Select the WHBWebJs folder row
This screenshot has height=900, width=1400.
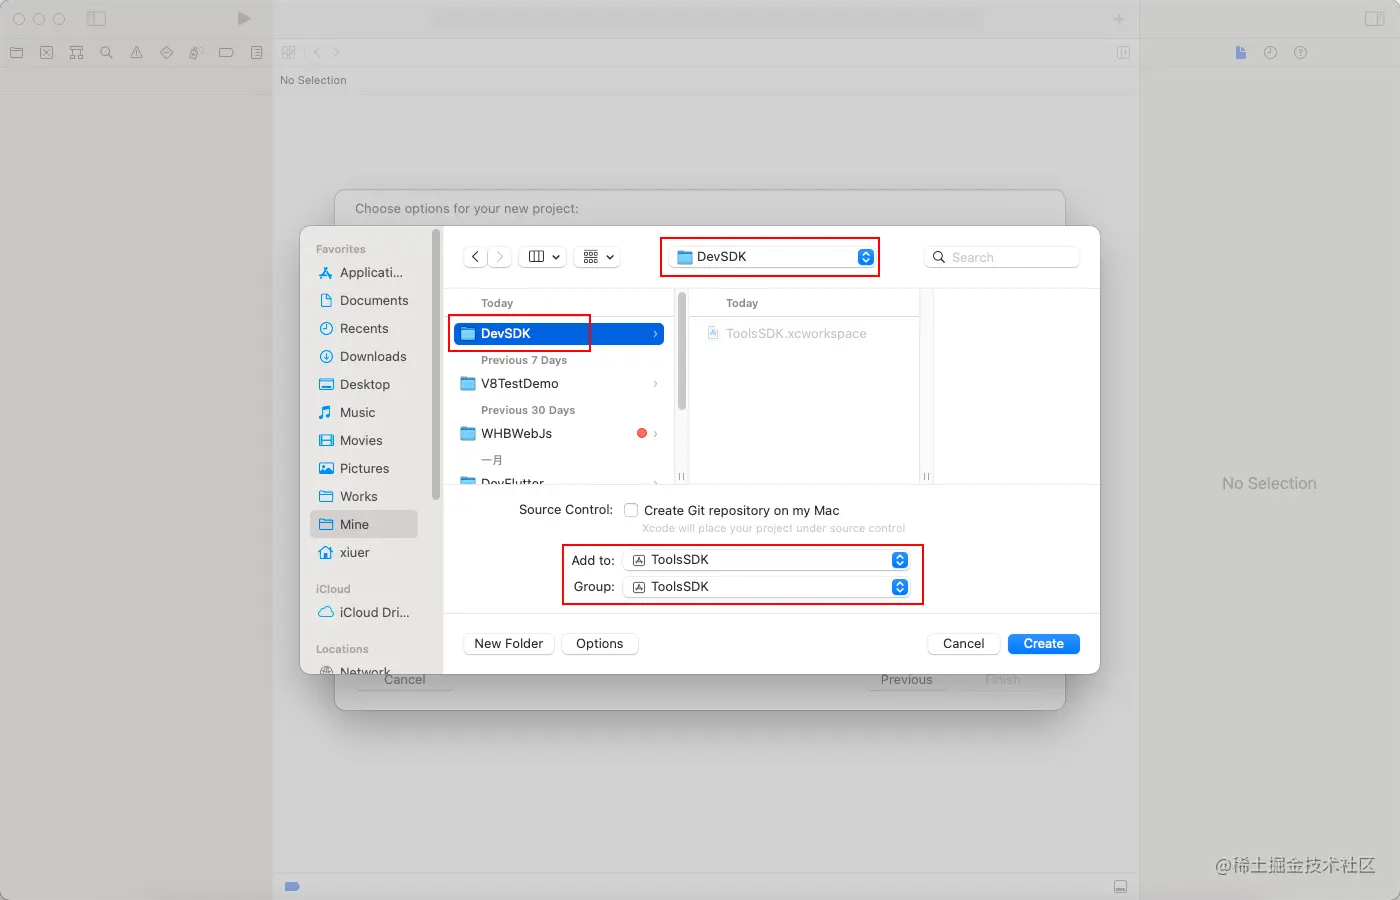558,434
